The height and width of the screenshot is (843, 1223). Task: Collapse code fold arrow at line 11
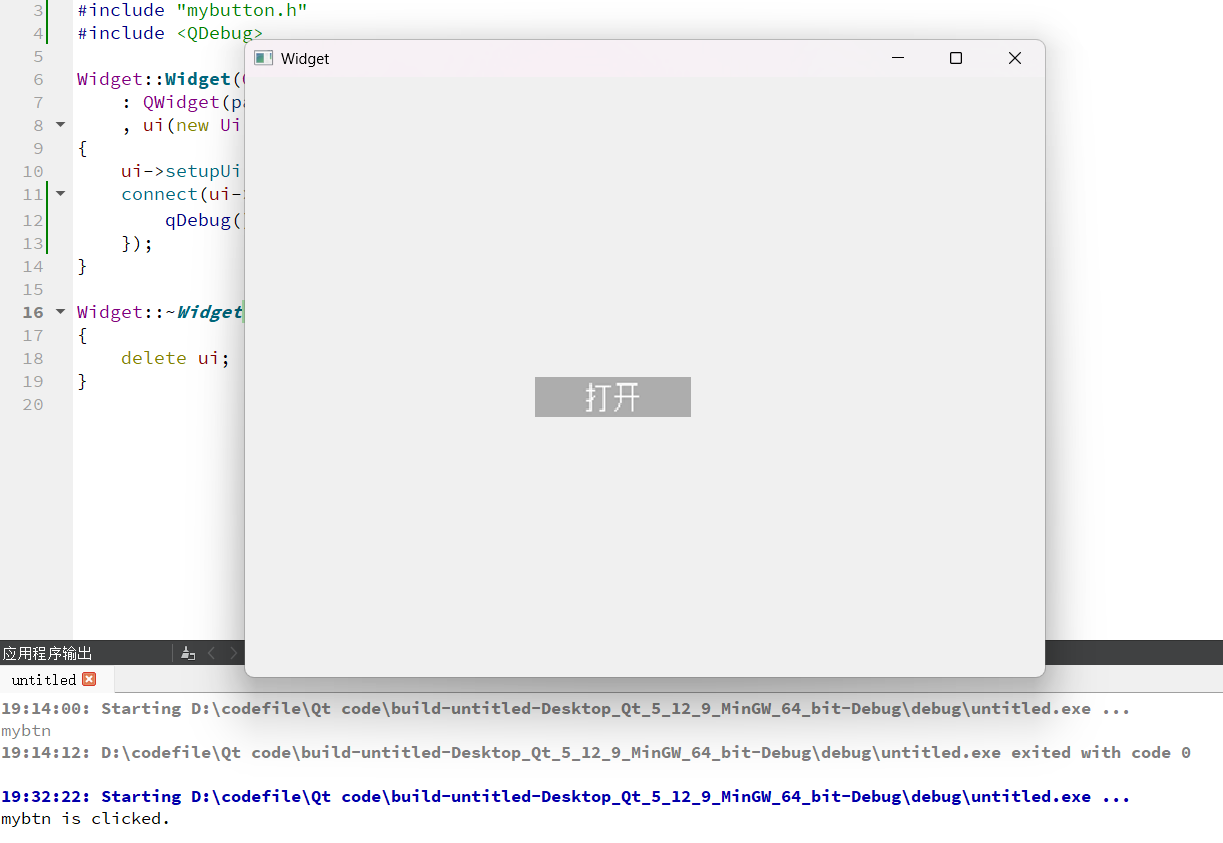[x=60, y=193]
